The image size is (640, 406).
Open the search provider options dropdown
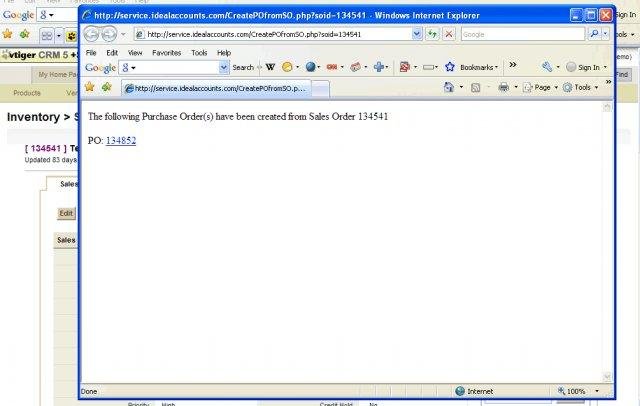point(606,34)
